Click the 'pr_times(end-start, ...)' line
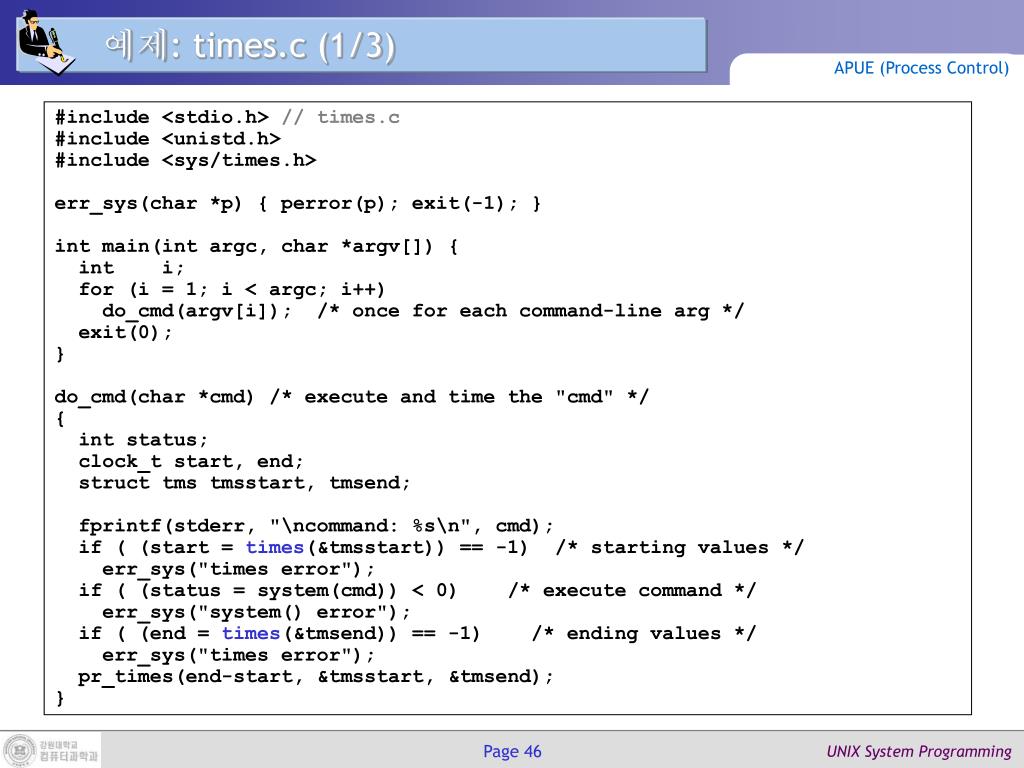 pyautogui.click(x=316, y=677)
